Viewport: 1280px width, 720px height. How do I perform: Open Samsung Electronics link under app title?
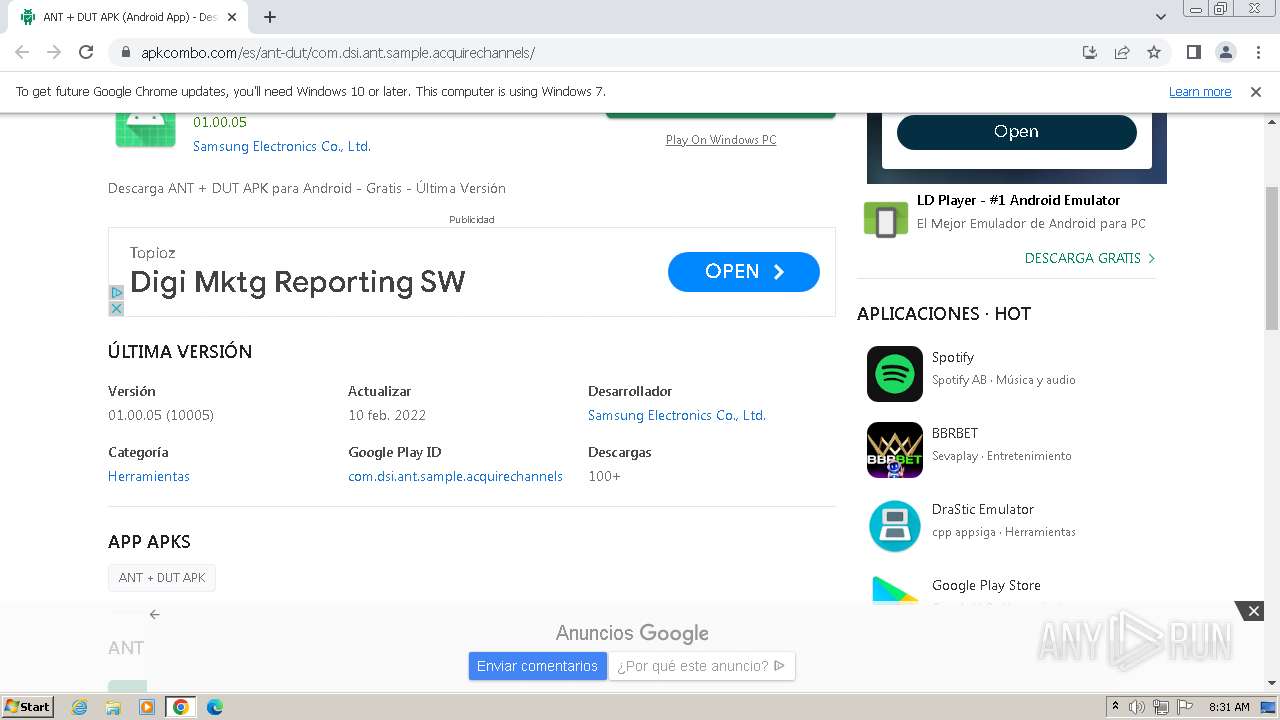click(282, 146)
